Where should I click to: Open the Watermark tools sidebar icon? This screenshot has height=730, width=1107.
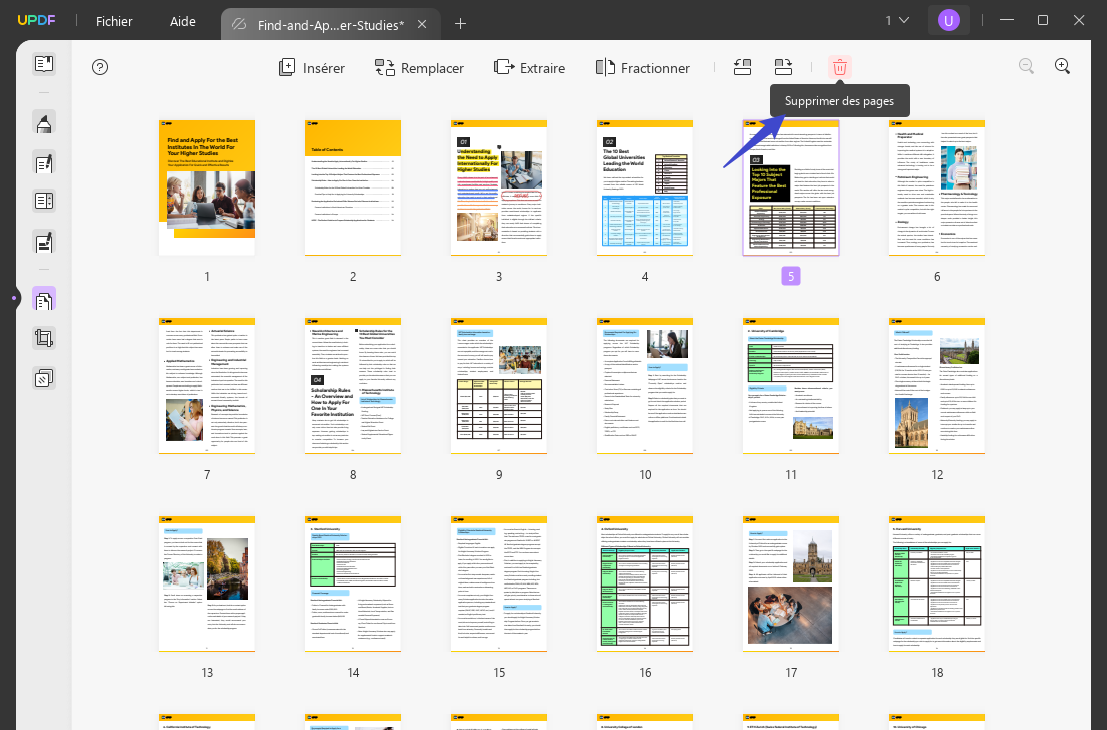click(44, 378)
